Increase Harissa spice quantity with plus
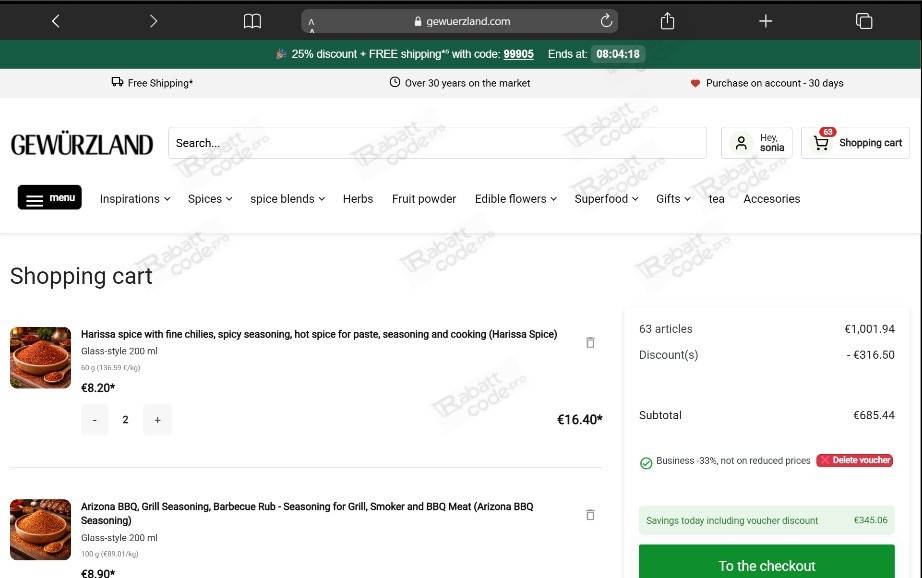 (x=158, y=420)
